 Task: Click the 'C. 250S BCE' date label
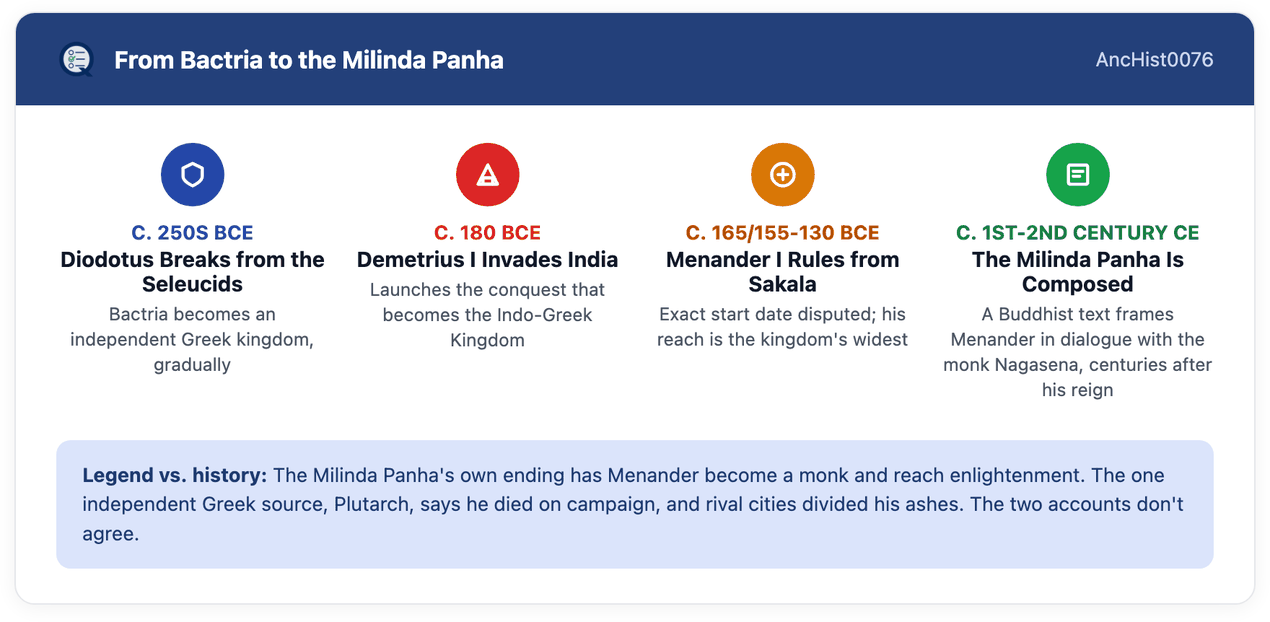192,233
